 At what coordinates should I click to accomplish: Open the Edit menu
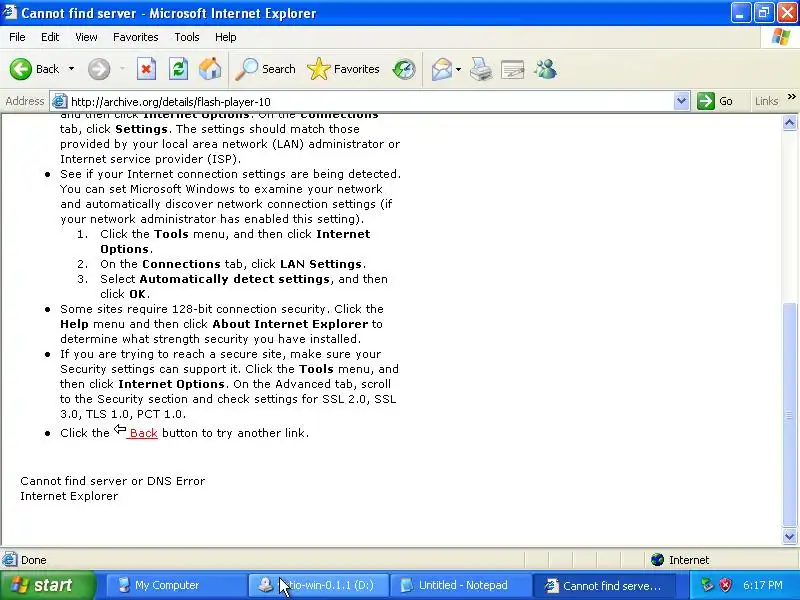(50, 37)
